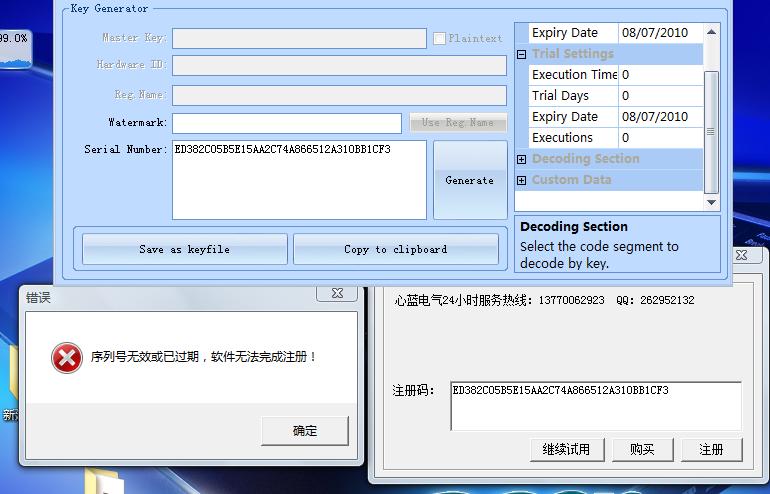Viewport: 770px width, 494px height.
Task: Click into the 注册码 registration code box
Action: pos(595,406)
